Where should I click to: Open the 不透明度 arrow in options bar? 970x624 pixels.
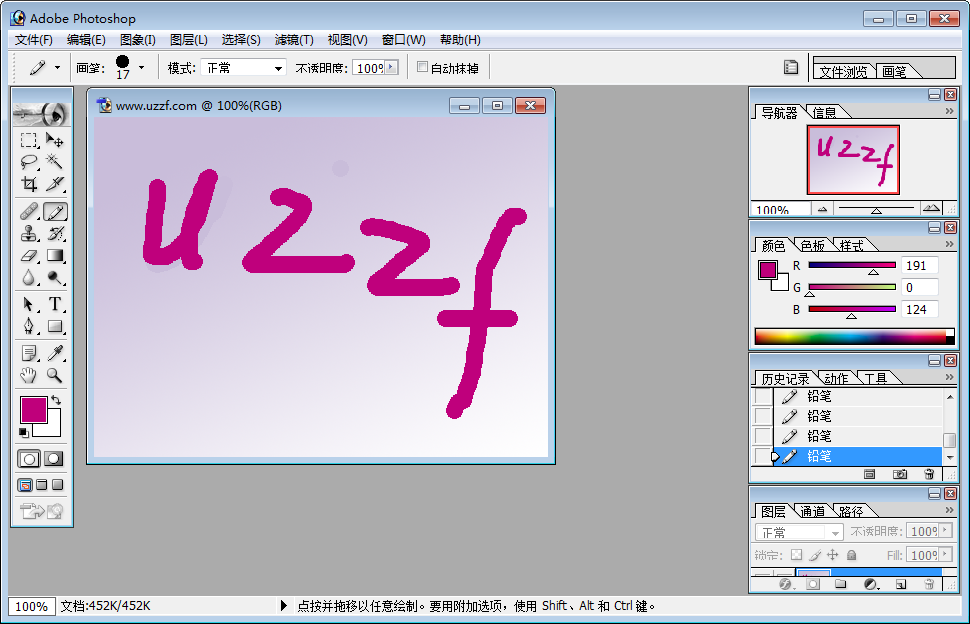(391, 67)
